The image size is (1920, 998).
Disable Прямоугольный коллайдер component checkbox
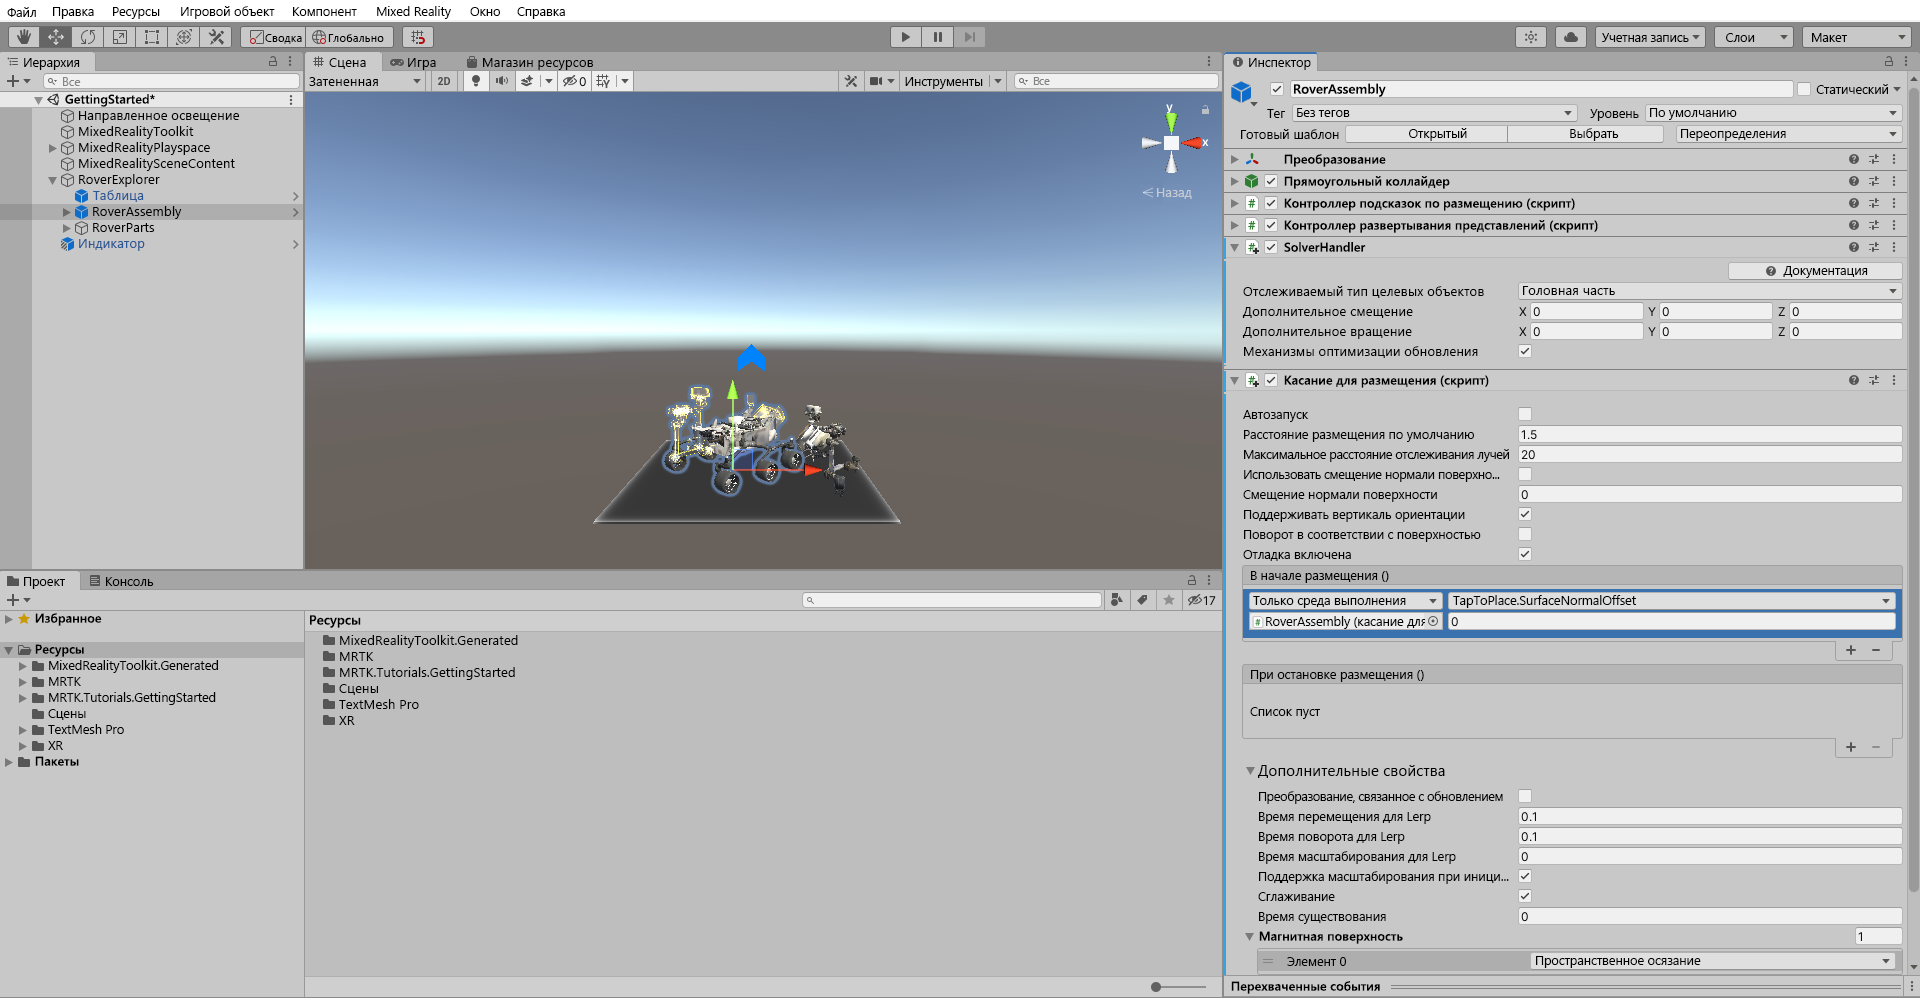tap(1271, 181)
